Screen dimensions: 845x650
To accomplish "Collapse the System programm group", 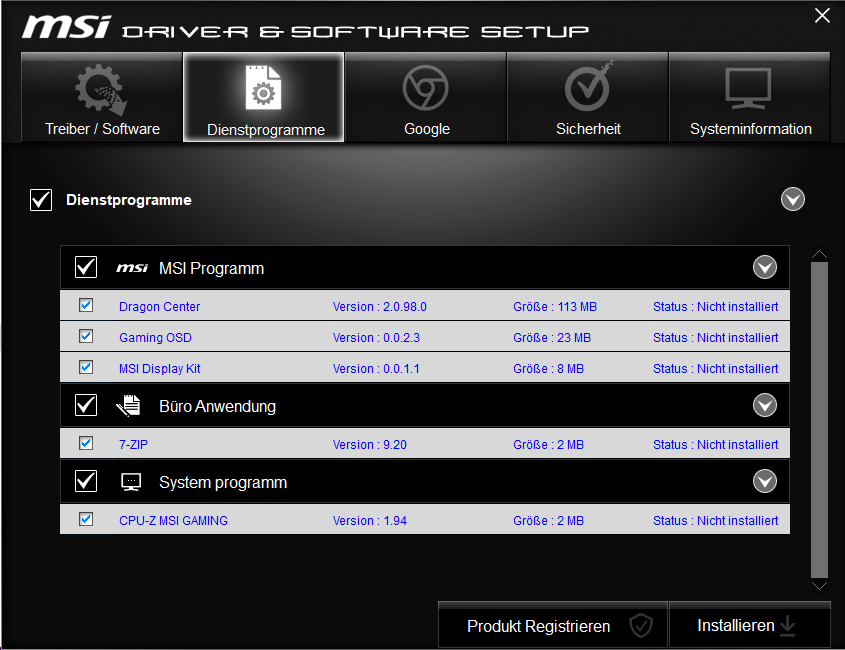I will 765,481.
